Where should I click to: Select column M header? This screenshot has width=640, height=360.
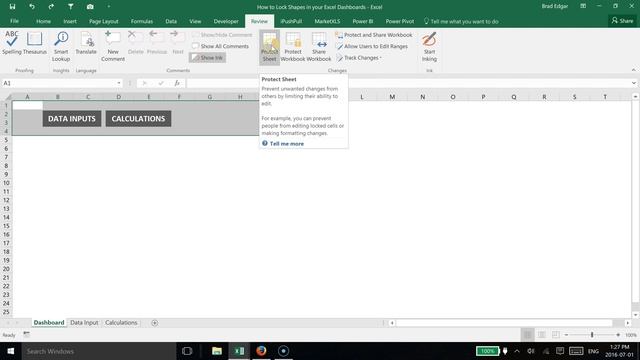pos(392,97)
